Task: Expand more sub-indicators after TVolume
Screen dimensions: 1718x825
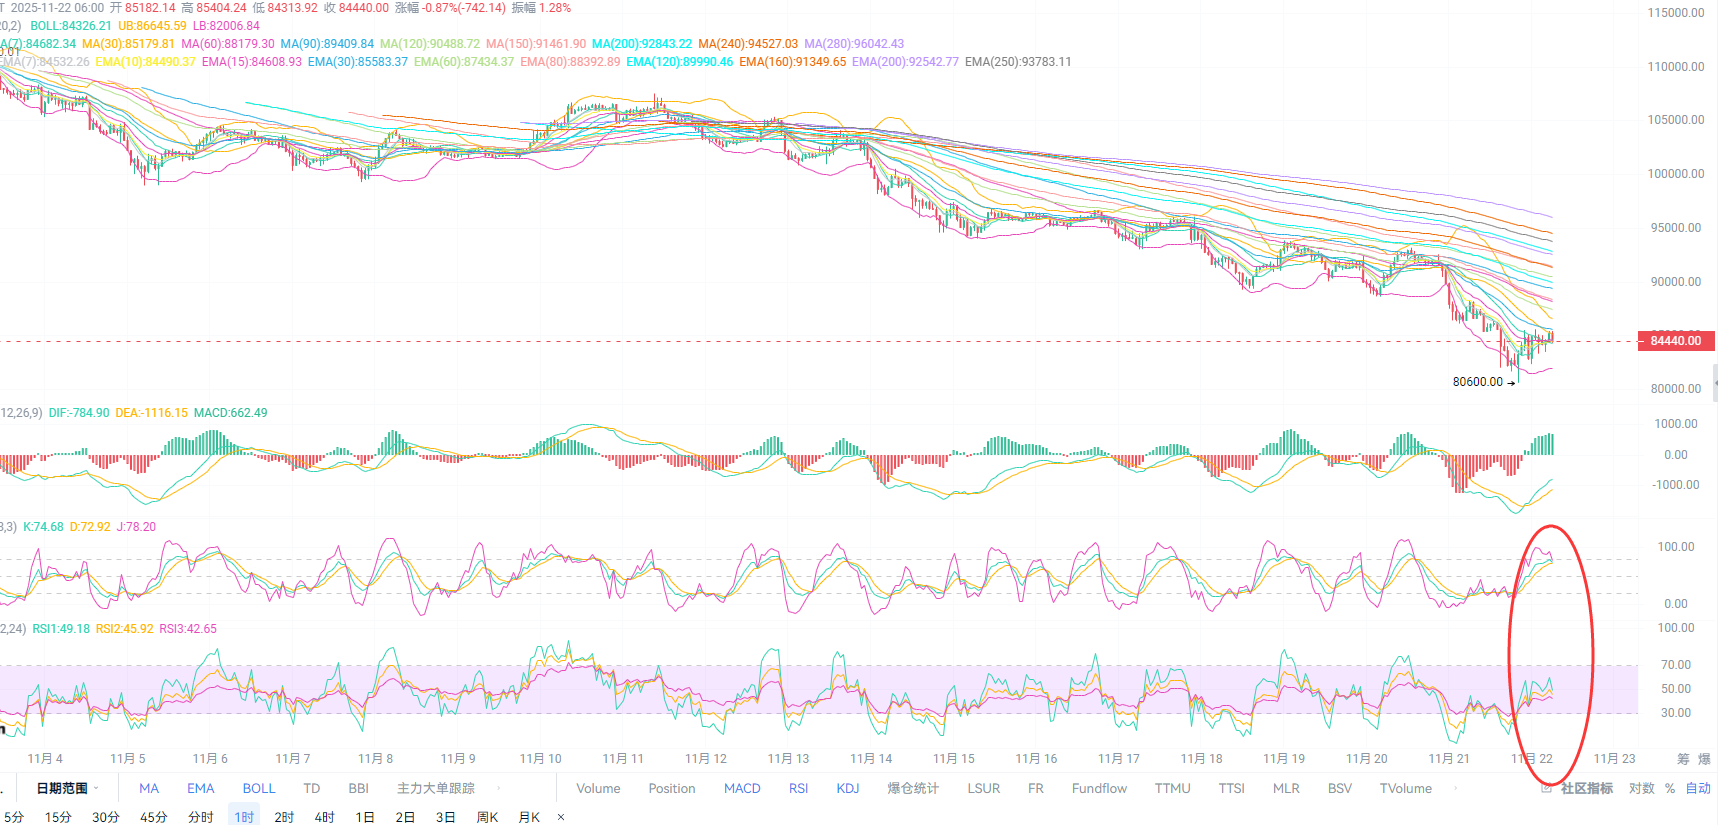Action: click(x=1456, y=788)
